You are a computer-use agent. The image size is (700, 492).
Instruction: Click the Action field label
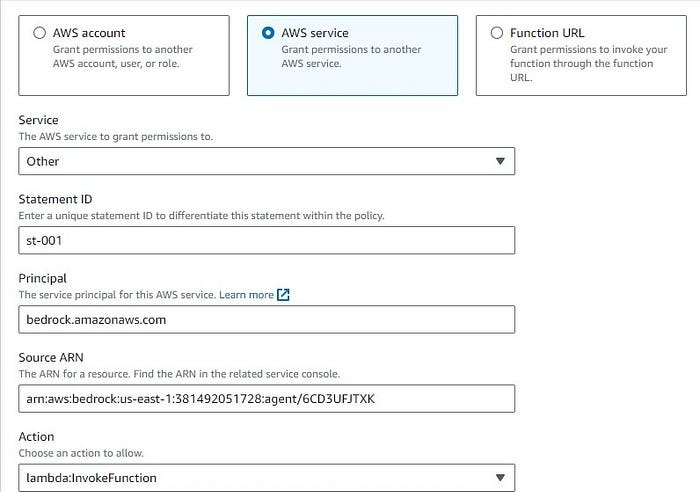point(36,437)
